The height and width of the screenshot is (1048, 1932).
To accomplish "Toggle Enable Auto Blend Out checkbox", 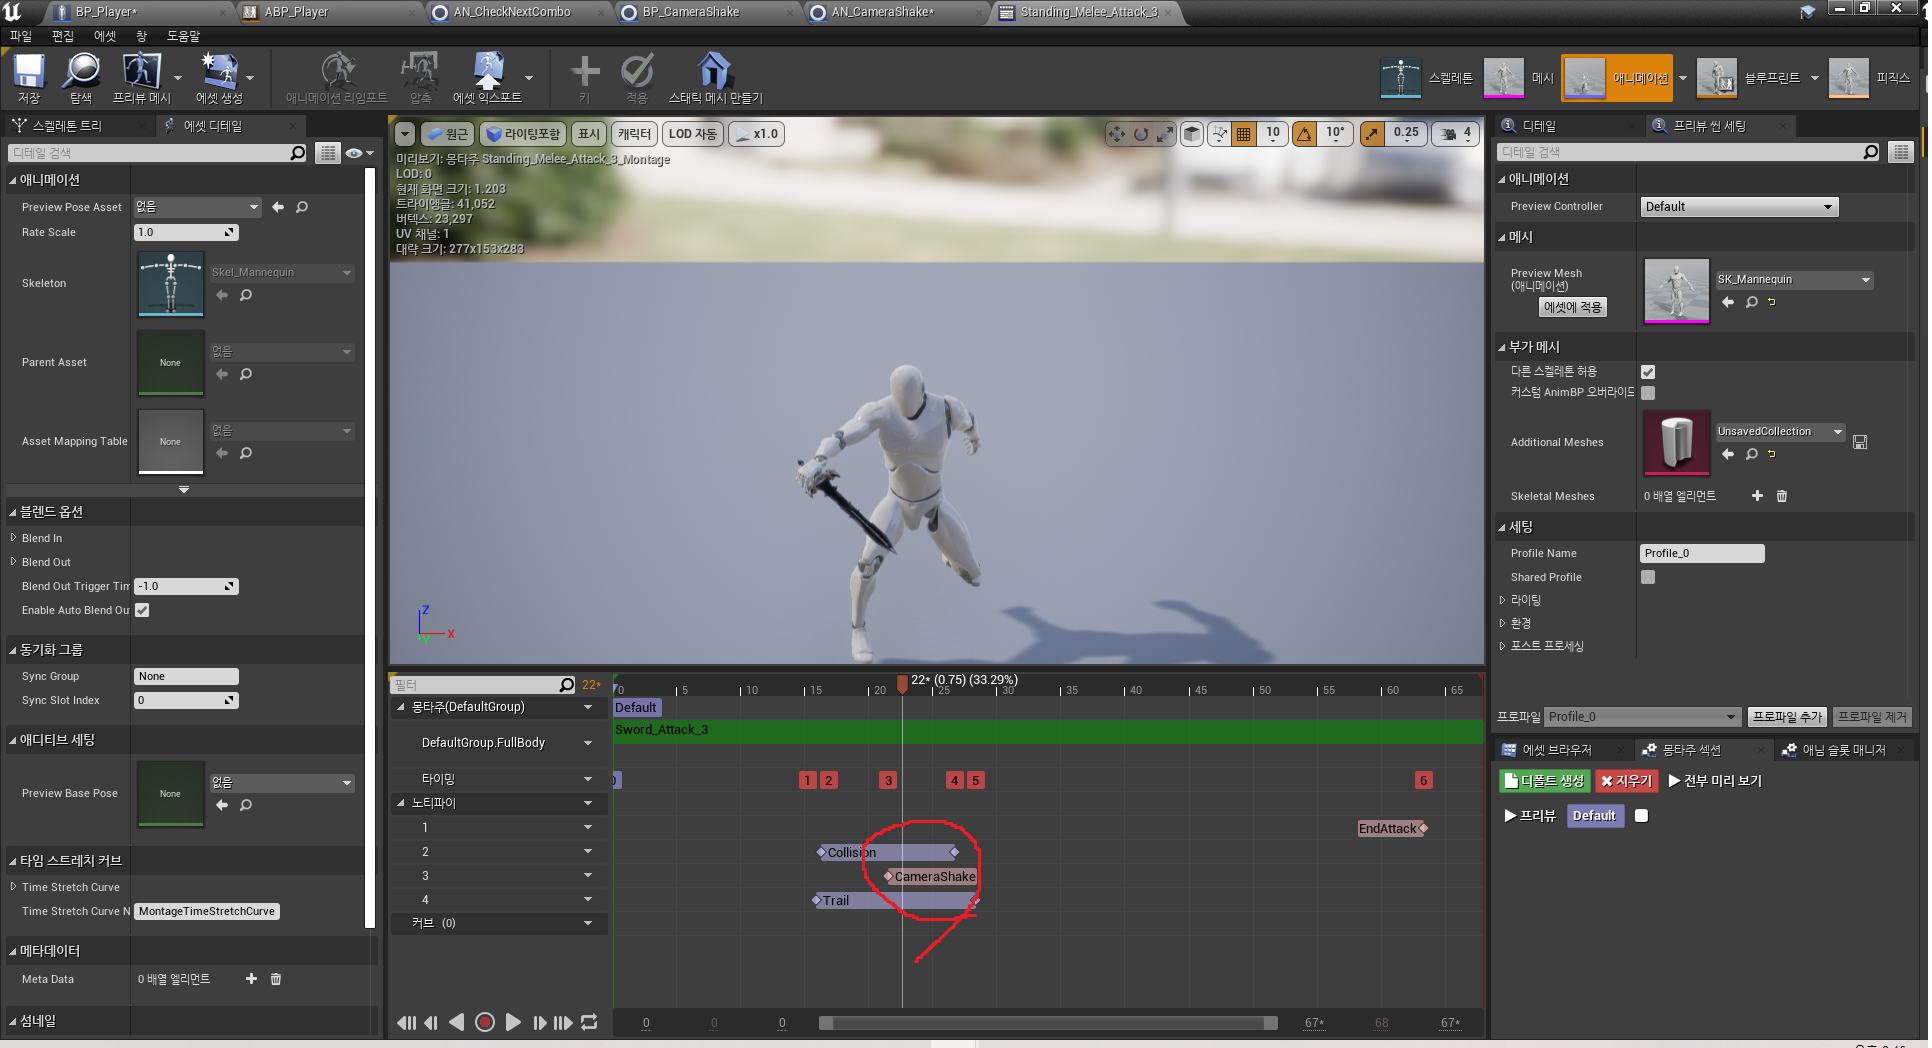I will (x=142, y=610).
